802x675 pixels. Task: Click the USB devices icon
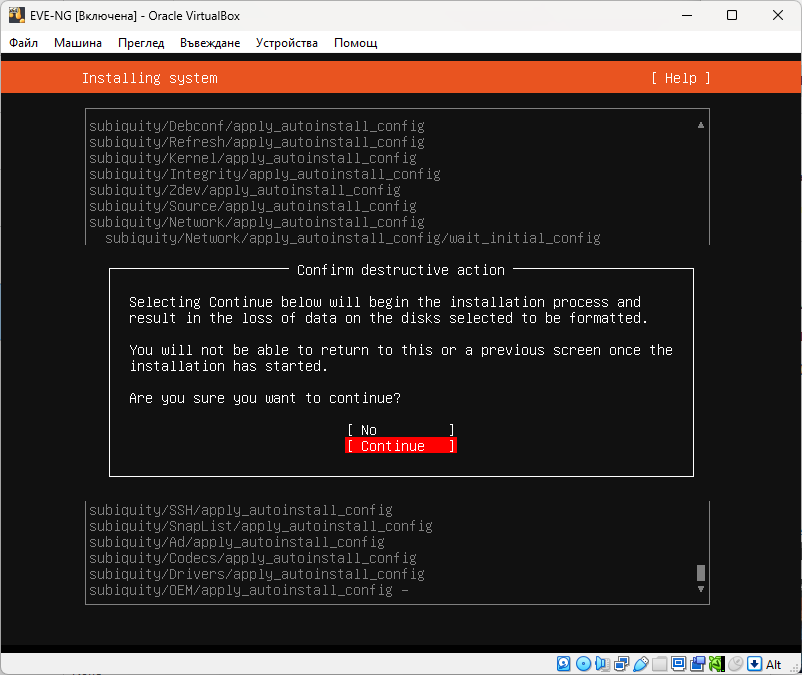[x=640, y=664]
